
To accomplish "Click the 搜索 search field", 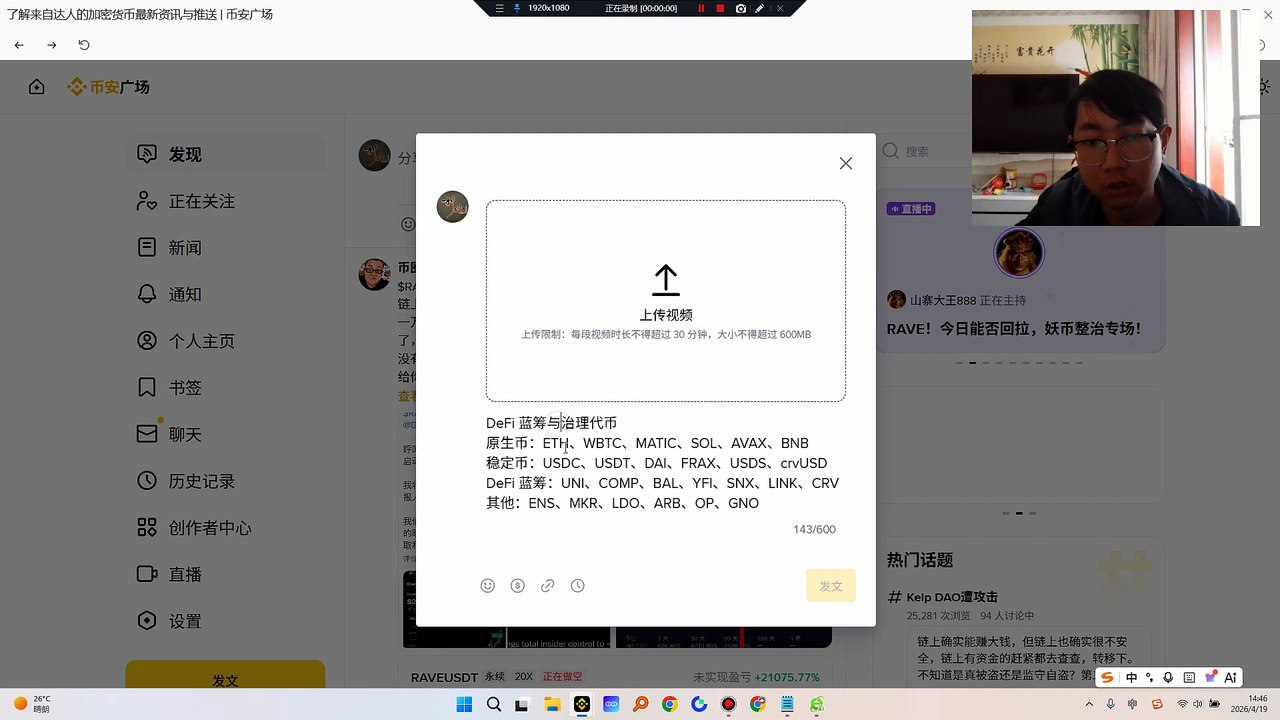I will click(925, 151).
